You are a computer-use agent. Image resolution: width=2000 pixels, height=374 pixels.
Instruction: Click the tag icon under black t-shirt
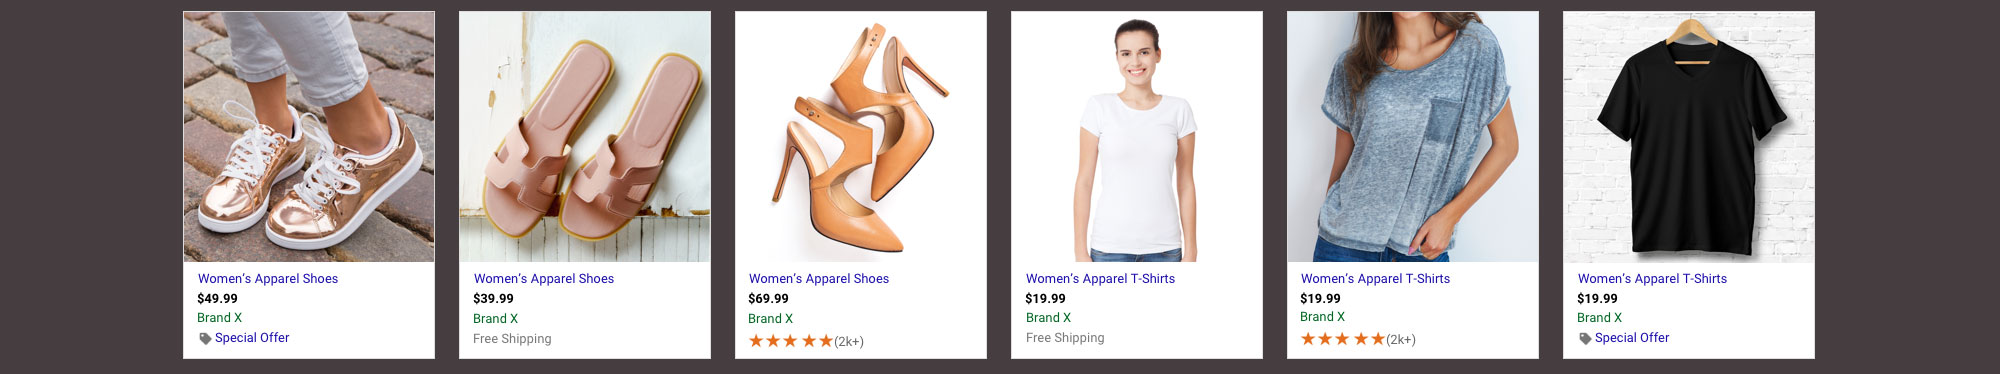point(1585,339)
